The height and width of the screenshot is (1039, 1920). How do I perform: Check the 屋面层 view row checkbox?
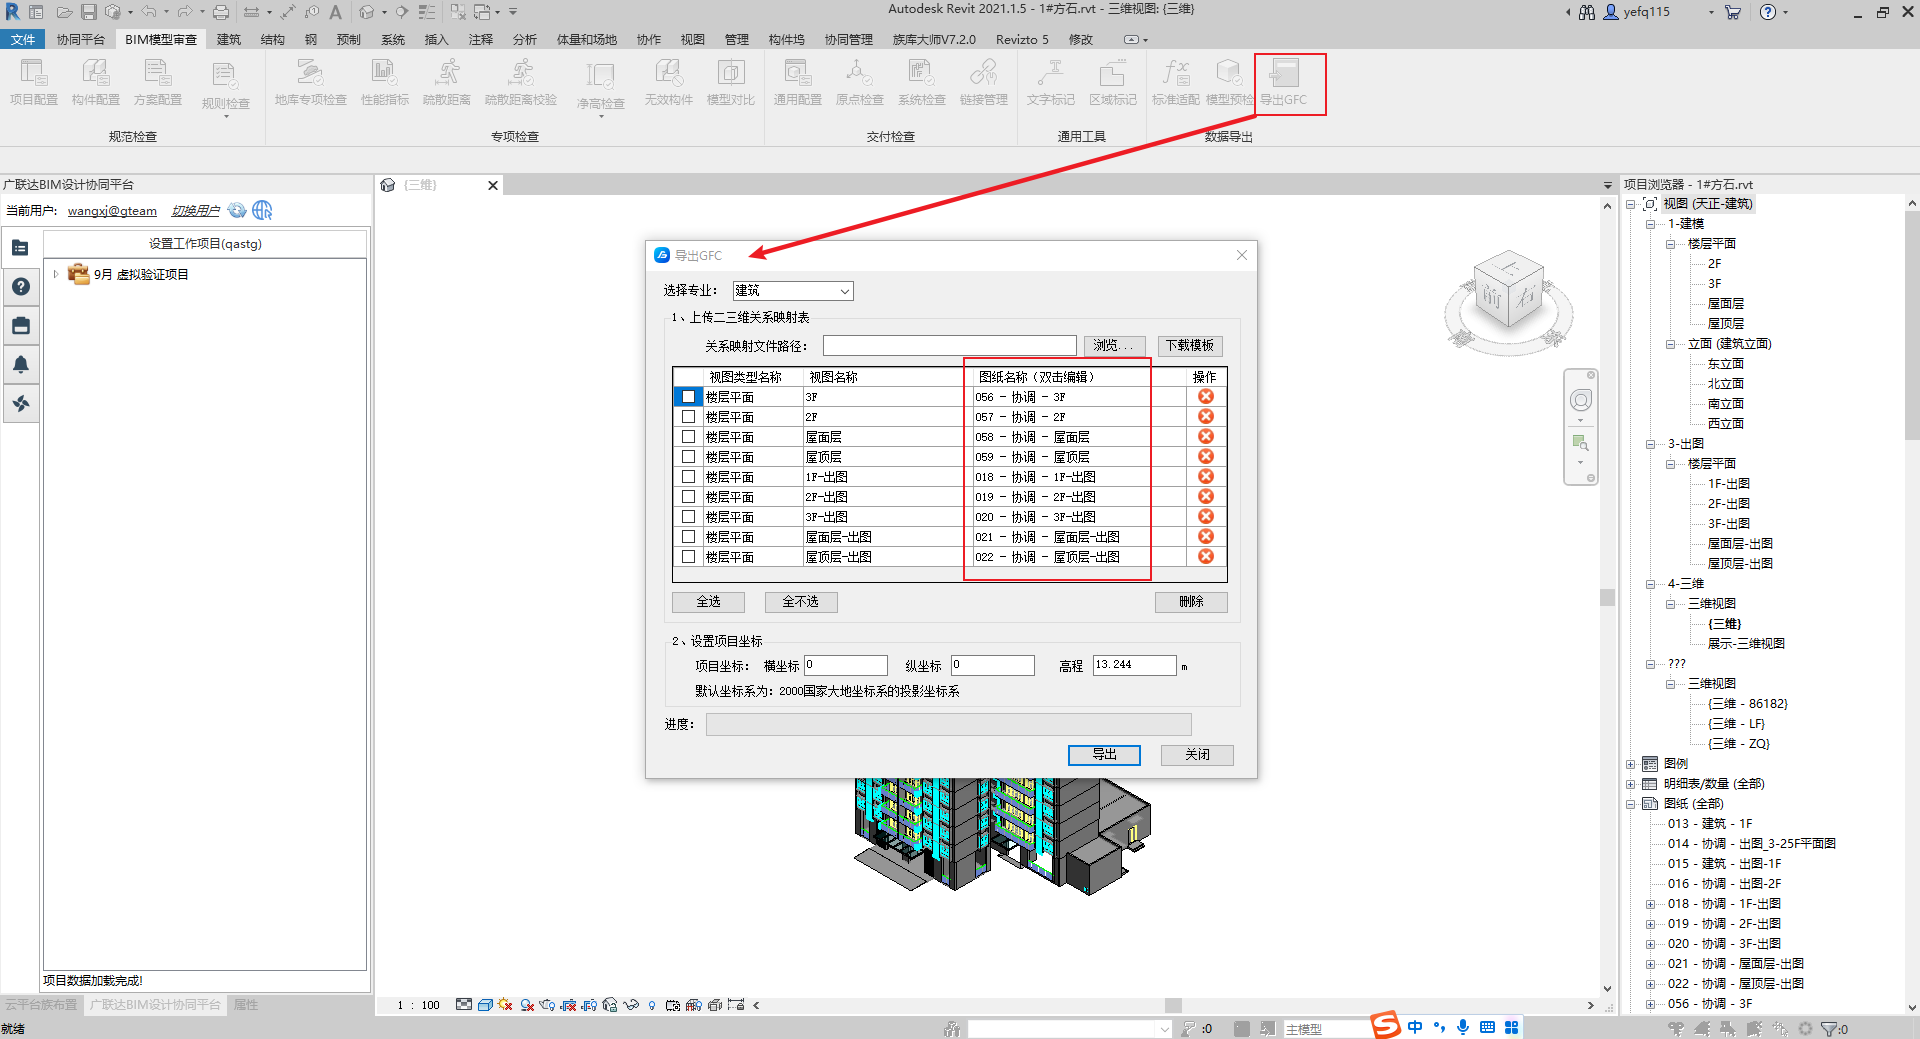[x=688, y=437]
